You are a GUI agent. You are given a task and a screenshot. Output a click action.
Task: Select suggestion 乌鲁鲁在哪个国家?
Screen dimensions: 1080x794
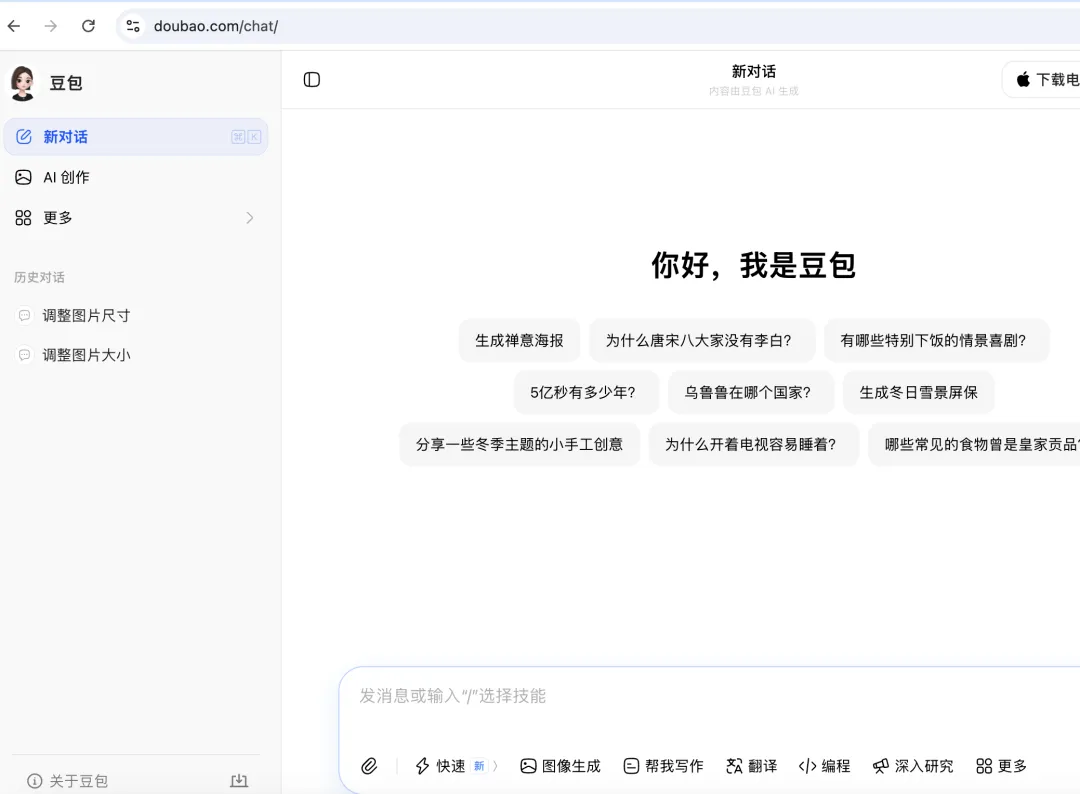(x=751, y=393)
